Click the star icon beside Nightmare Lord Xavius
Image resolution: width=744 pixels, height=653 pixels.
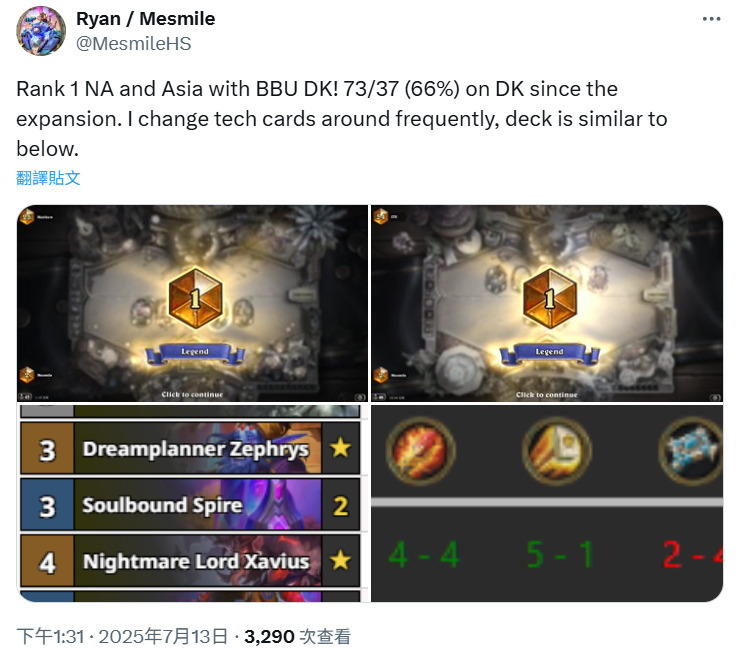click(341, 560)
